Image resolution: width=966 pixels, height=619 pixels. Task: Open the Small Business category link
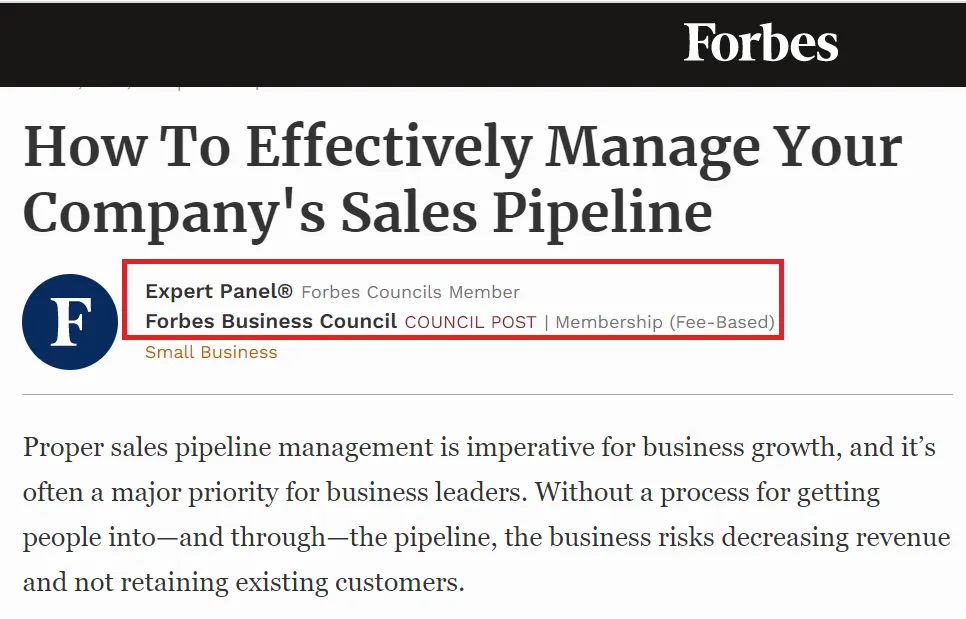tap(211, 352)
